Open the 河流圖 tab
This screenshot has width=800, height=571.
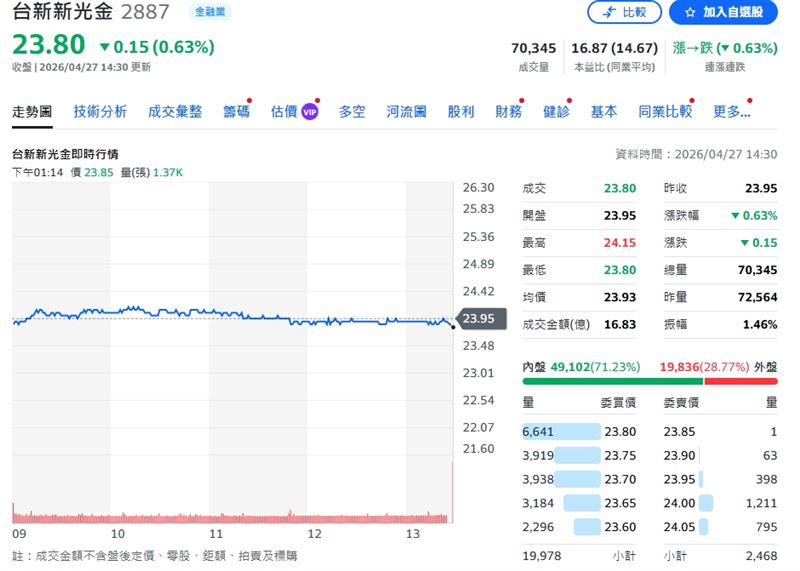[406, 111]
